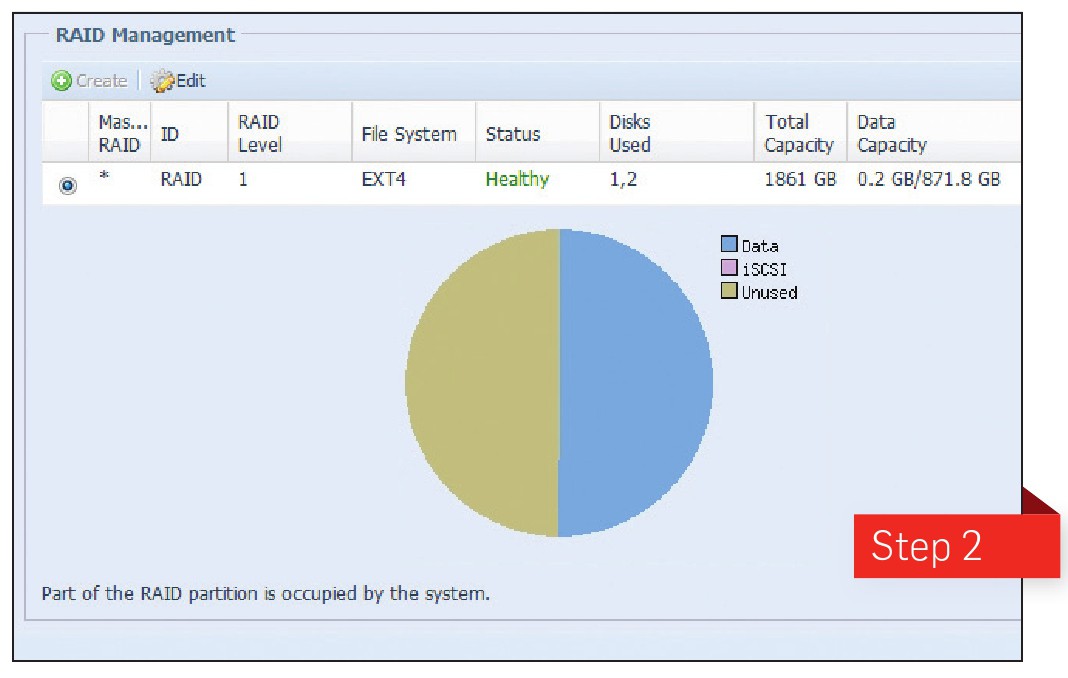Click the Edit pencil icon
This screenshot has height=678, width=1068.
[x=162, y=81]
